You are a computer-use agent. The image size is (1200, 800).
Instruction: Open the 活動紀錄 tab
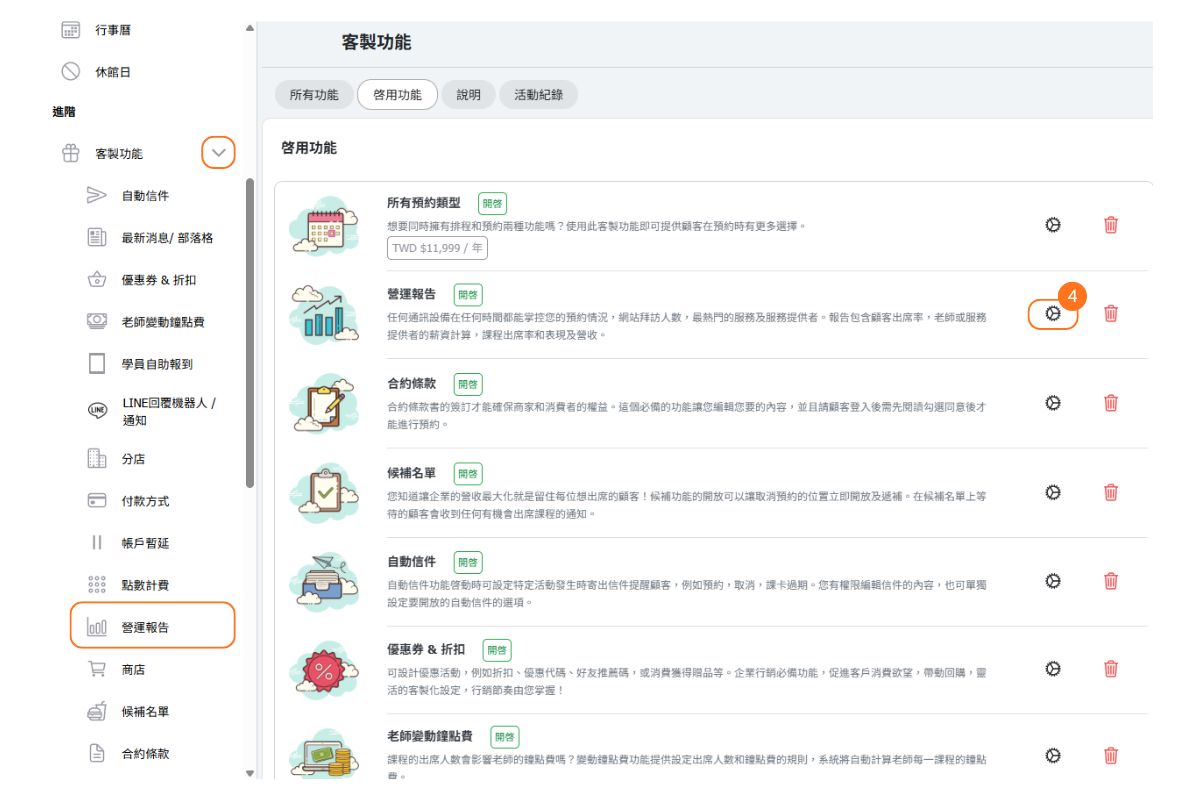[x=538, y=95]
